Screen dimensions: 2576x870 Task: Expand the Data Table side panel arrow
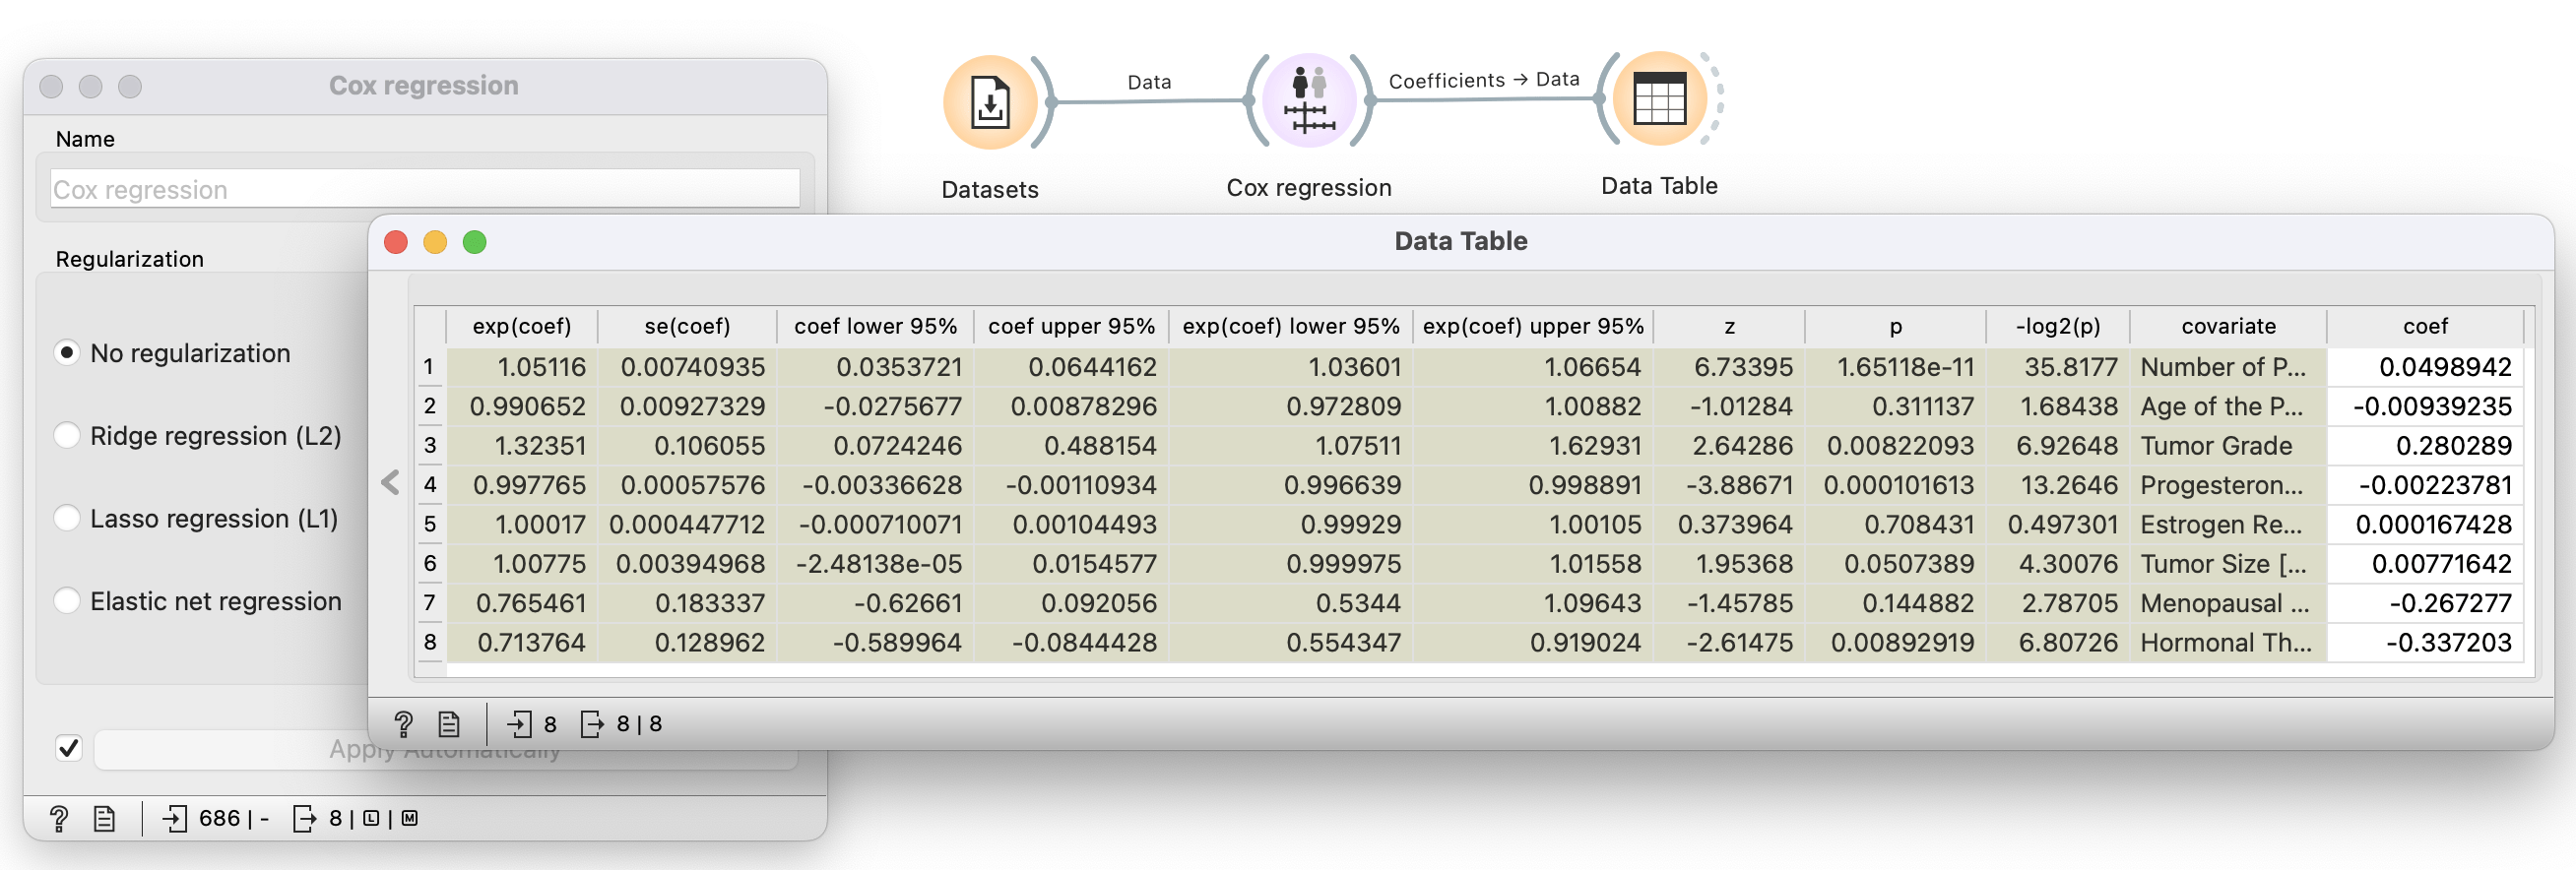[x=390, y=483]
